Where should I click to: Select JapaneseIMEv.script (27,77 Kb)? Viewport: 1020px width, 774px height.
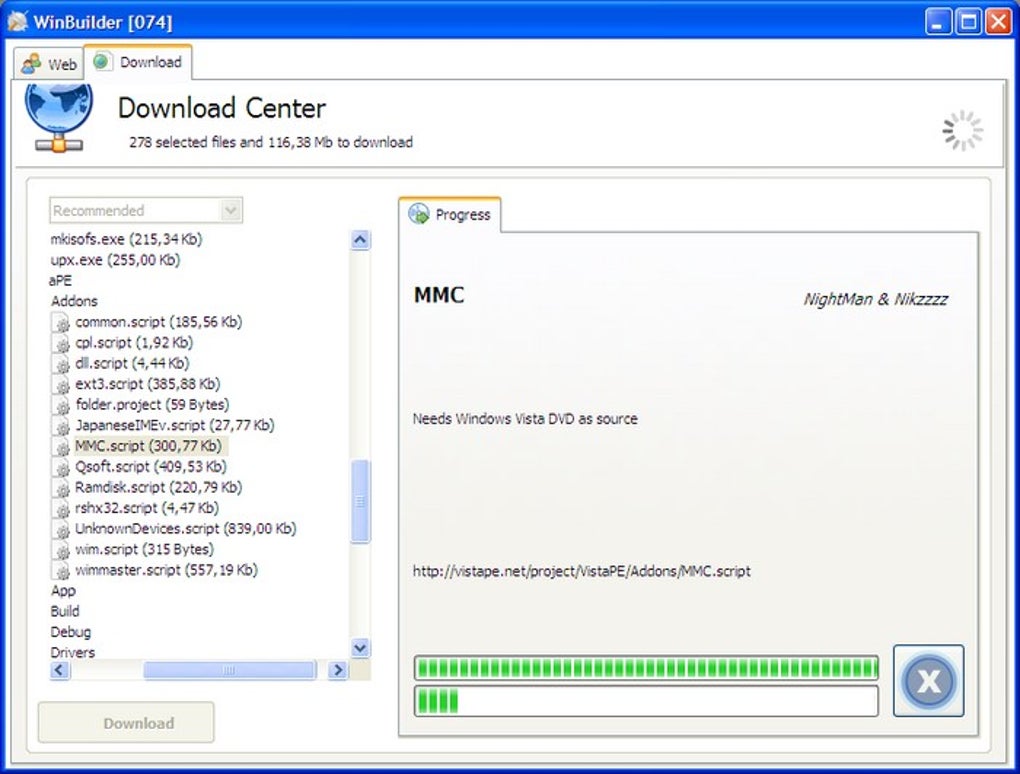[174, 425]
